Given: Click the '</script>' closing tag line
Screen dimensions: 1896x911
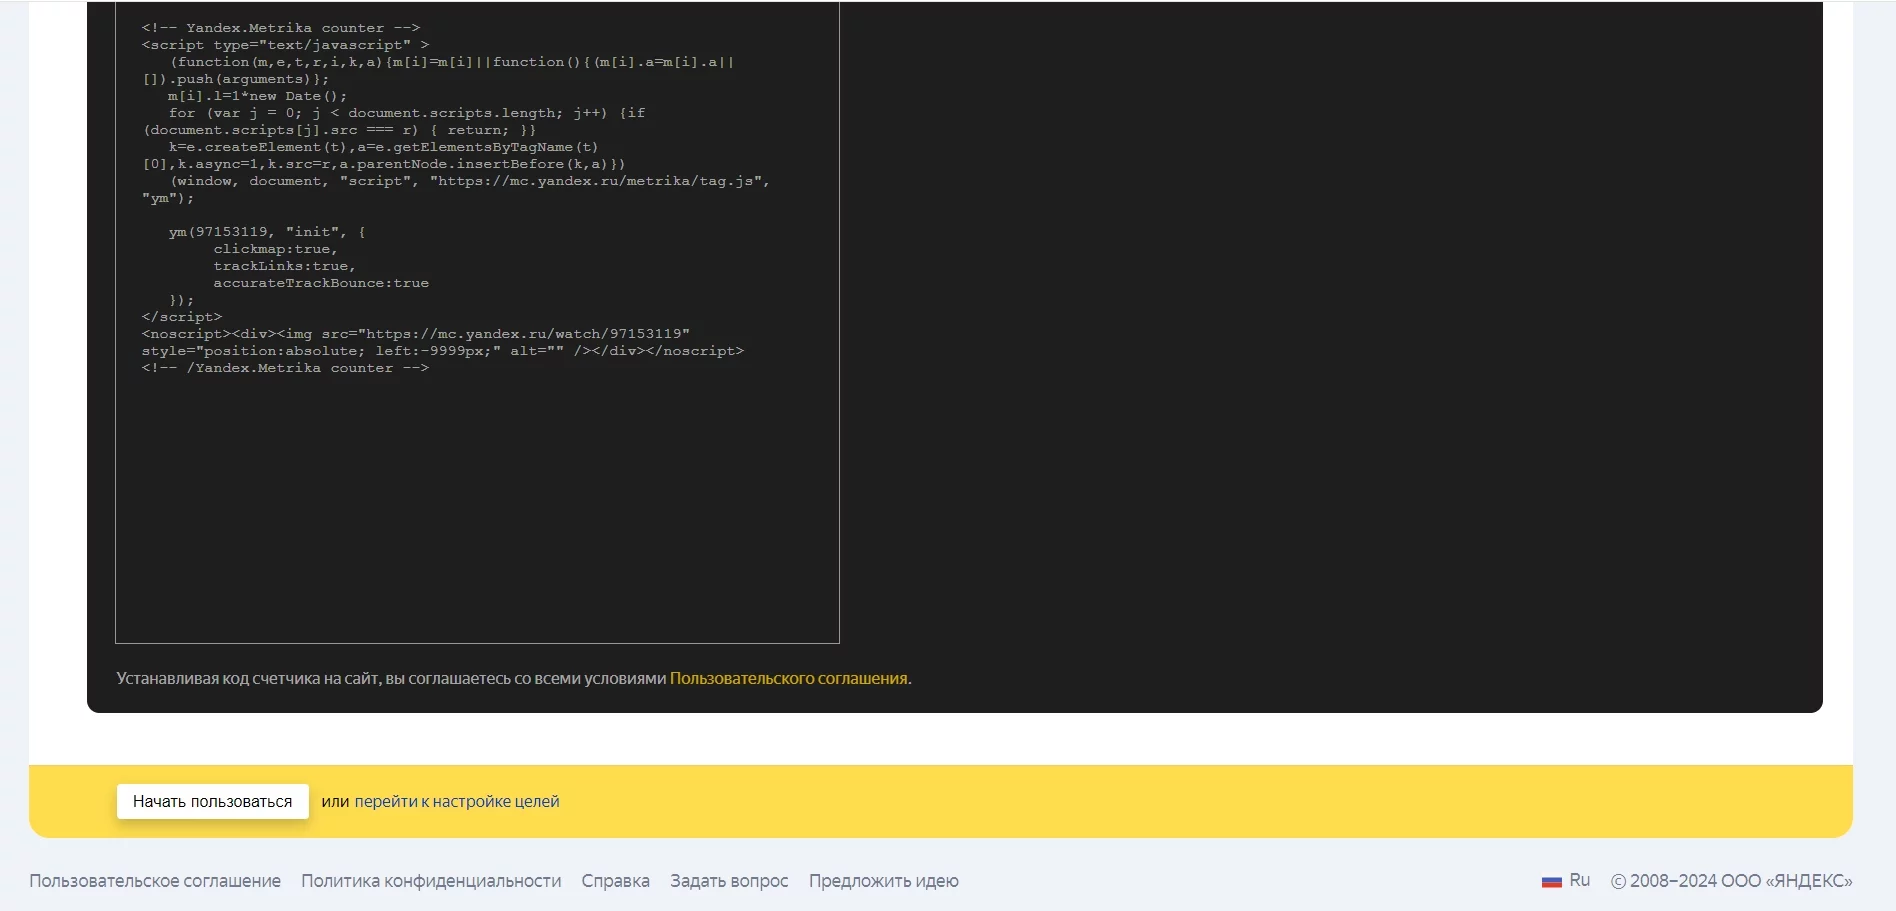Looking at the screenshot, I should (x=182, y=317).
